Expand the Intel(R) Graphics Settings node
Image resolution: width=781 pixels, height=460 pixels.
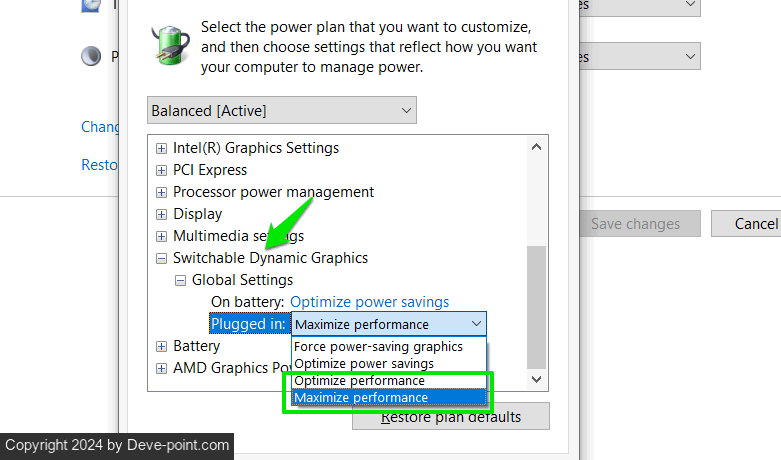tap(162, 148)
